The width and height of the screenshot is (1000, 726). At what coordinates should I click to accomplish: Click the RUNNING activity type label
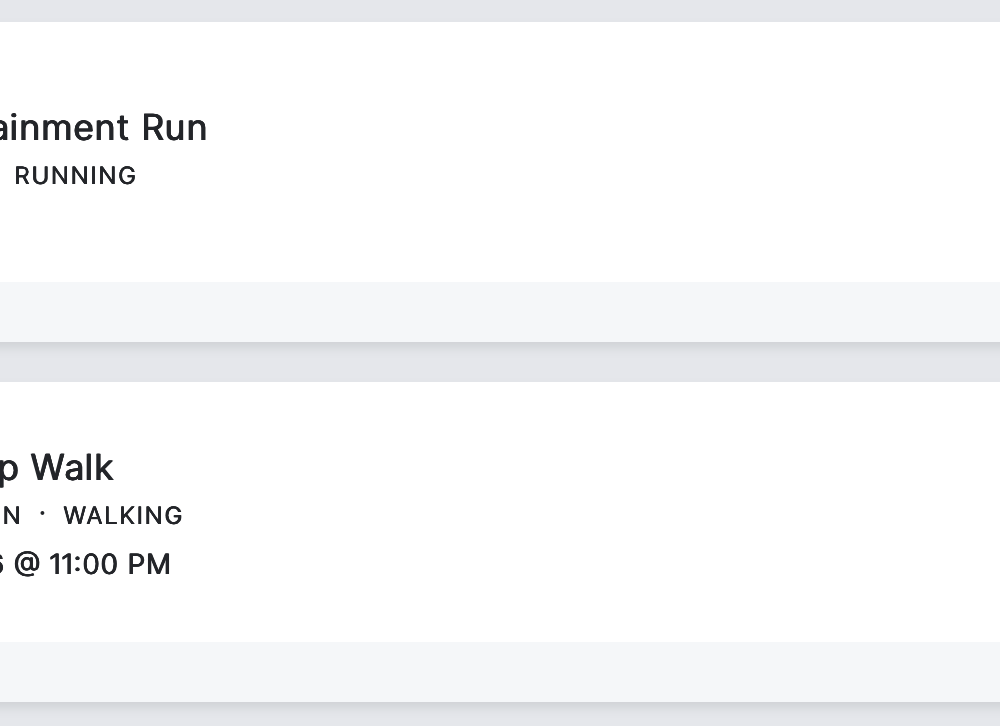click(75, 176)
